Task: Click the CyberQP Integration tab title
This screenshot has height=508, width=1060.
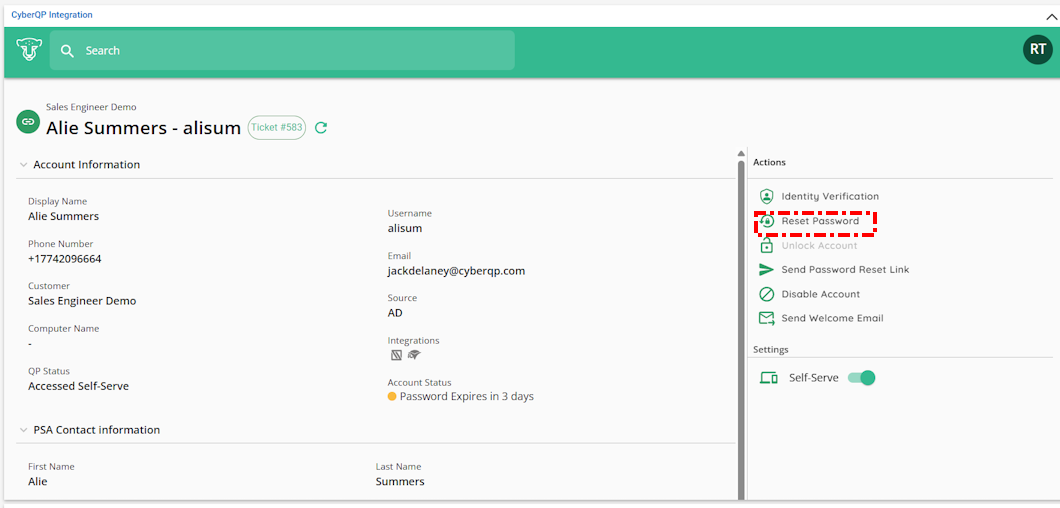Action: pos(51,15)
